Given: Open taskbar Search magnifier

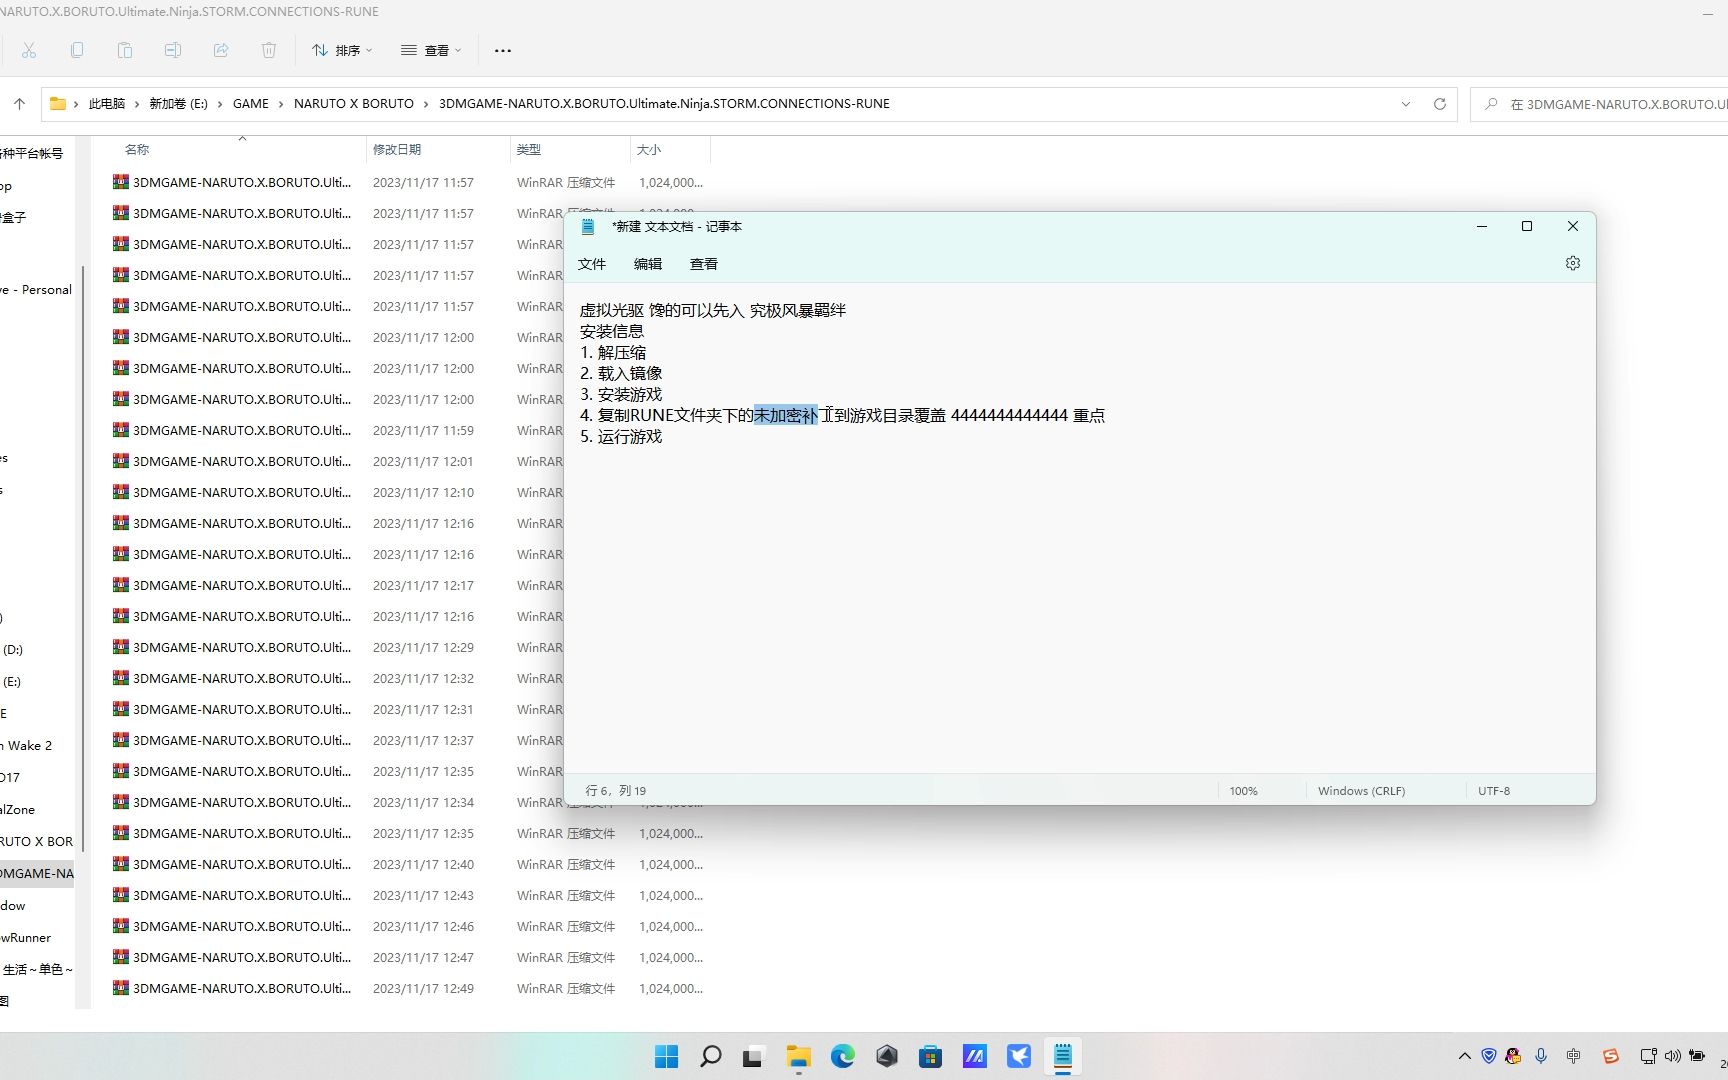Looking at the screenshot, I should (711, 1057).
